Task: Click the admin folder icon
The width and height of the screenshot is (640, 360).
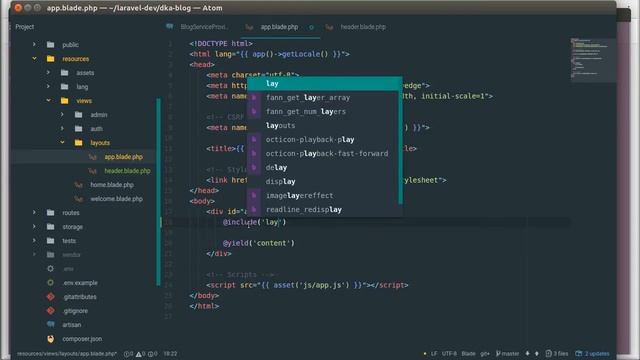Action: coord(78,115)
